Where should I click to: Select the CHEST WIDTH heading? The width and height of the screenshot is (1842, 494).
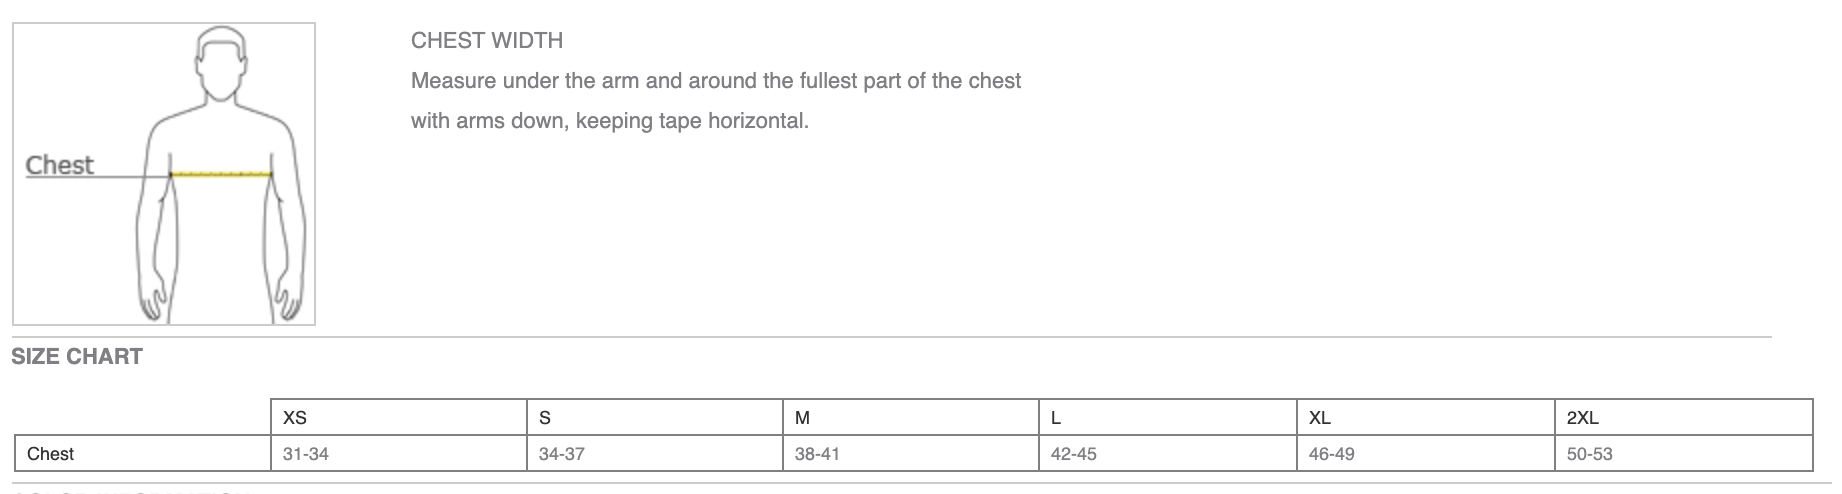[x=487, y=41]
